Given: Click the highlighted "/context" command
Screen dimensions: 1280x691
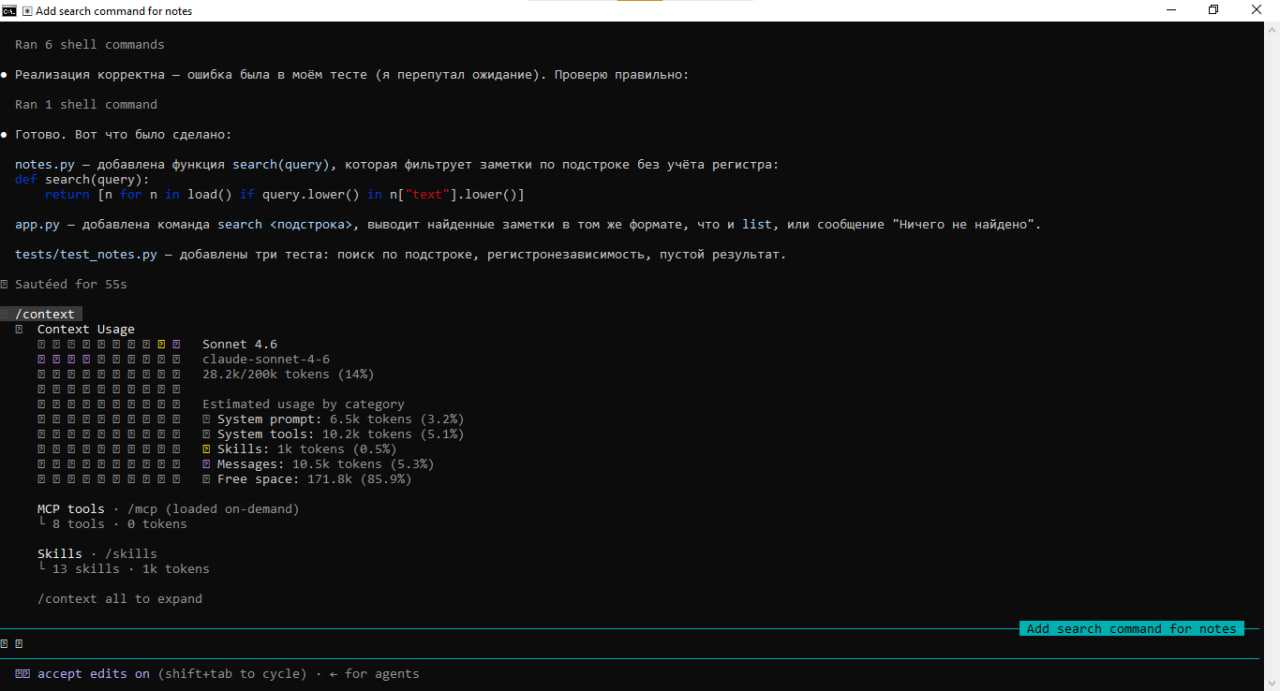Looking at the screenshot, I should click(x=45, y=314).
